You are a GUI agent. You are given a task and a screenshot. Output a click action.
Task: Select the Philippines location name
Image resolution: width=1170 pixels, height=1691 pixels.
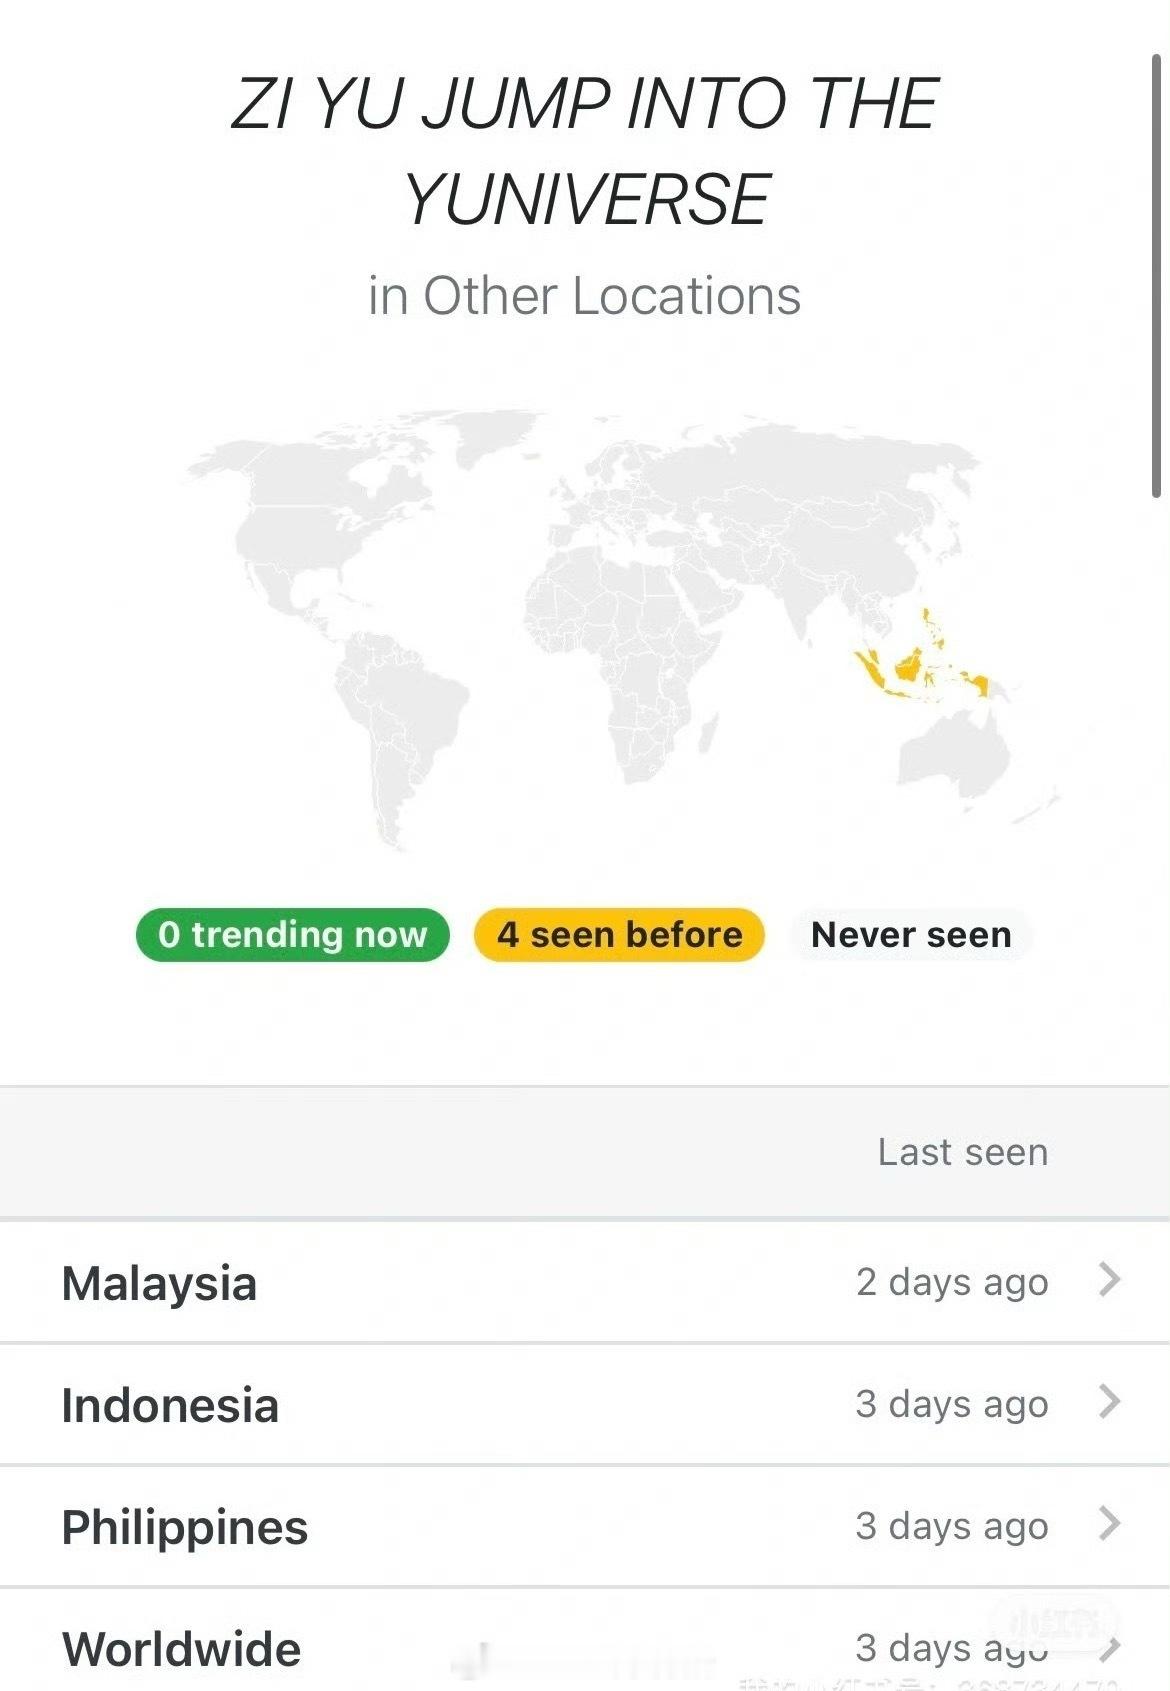185,1528
